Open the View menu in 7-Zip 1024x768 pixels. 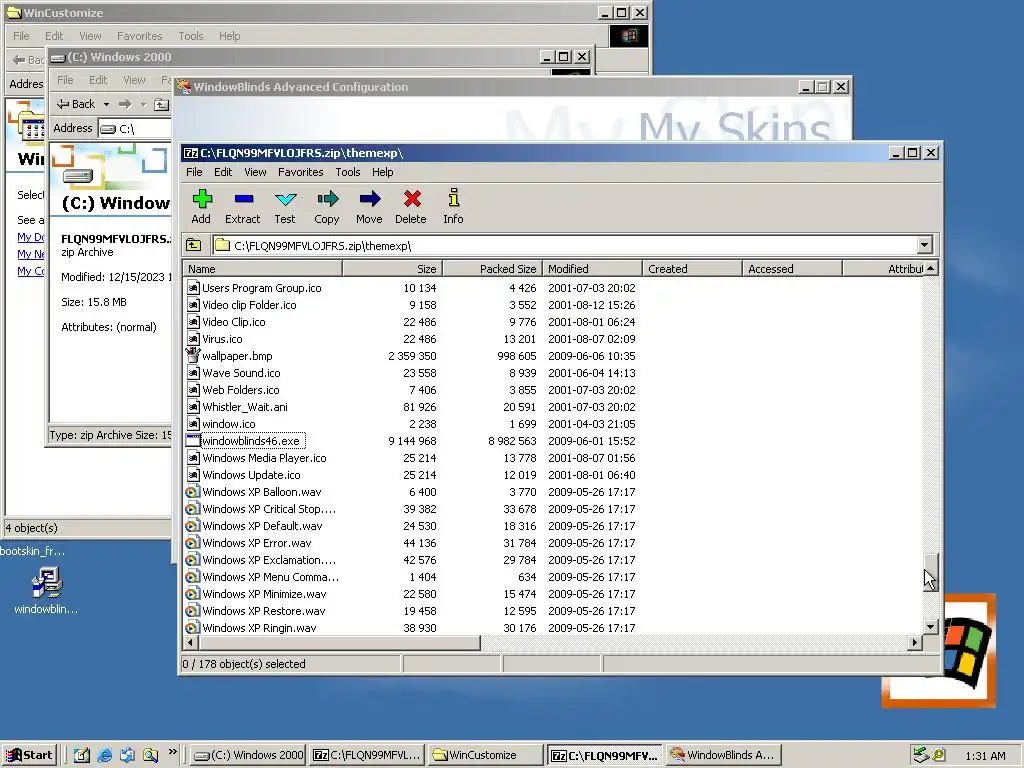(x=255, y=172)
